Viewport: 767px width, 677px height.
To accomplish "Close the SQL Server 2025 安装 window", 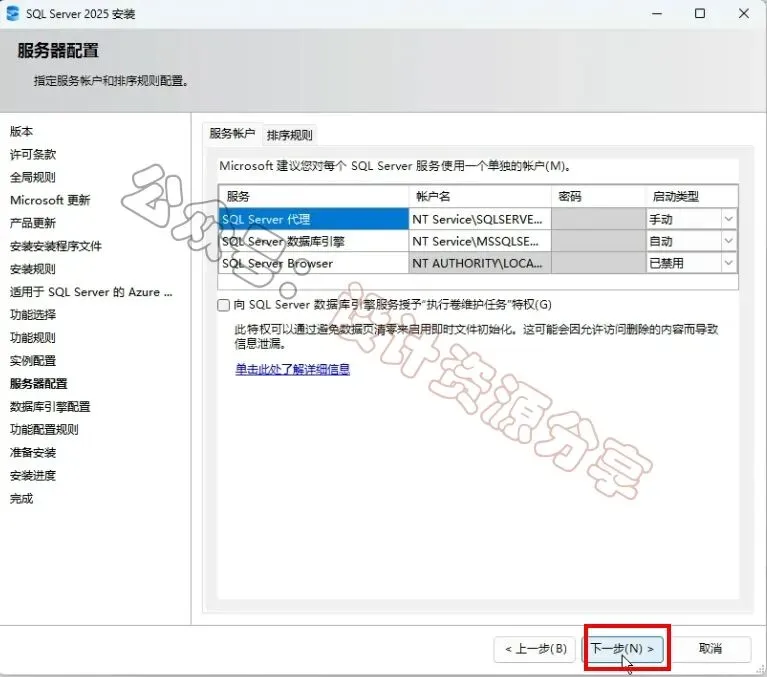I will [x=744, y=14].
